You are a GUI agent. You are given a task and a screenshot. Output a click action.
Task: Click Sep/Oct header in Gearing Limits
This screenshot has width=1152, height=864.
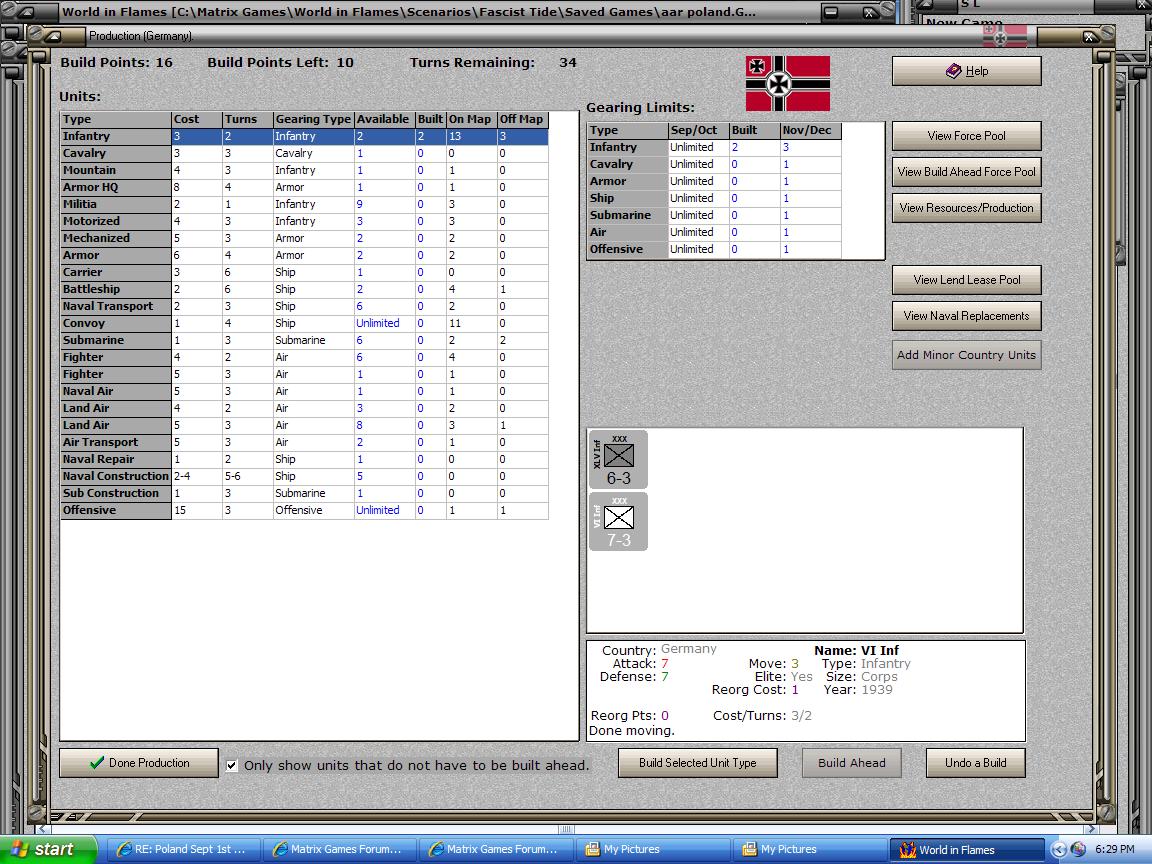(698, 130)
